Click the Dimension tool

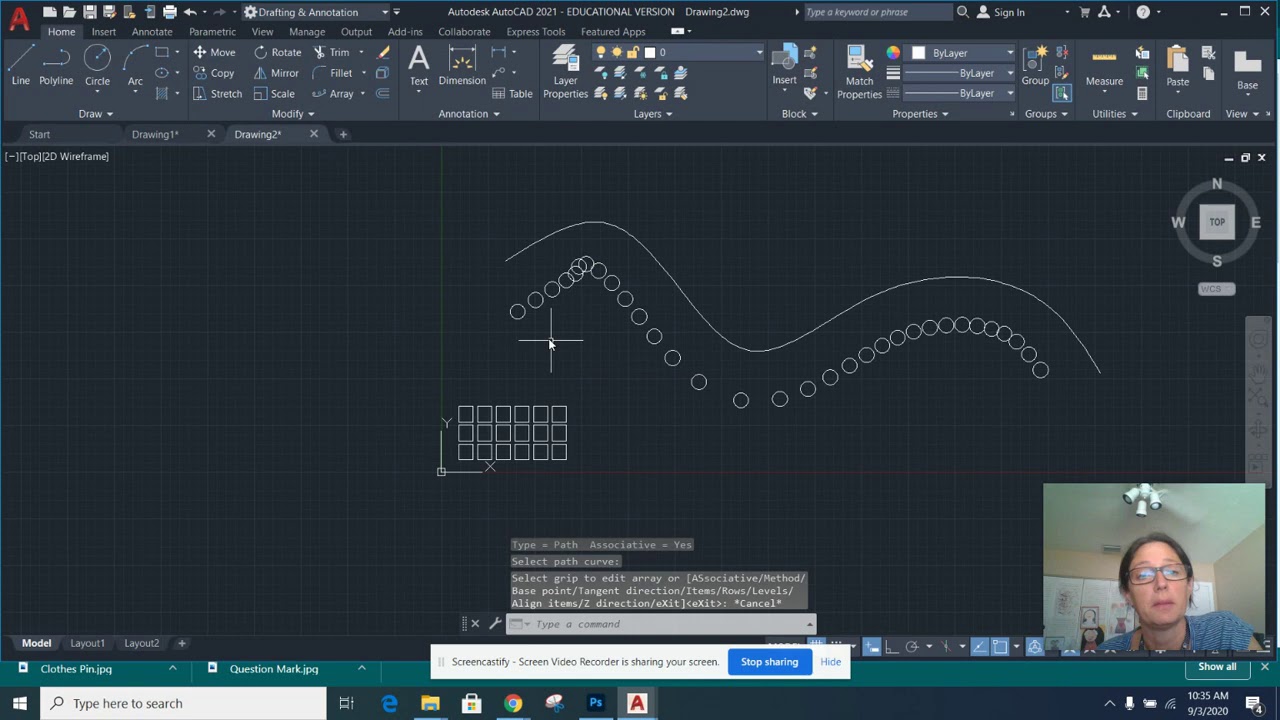462,66
